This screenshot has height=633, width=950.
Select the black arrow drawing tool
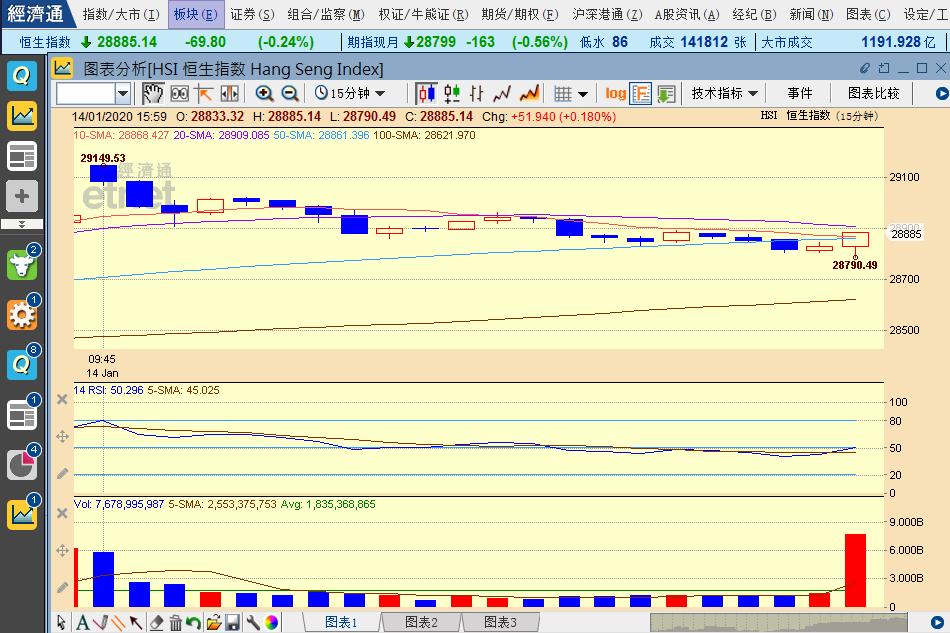[x=136, y=622]
